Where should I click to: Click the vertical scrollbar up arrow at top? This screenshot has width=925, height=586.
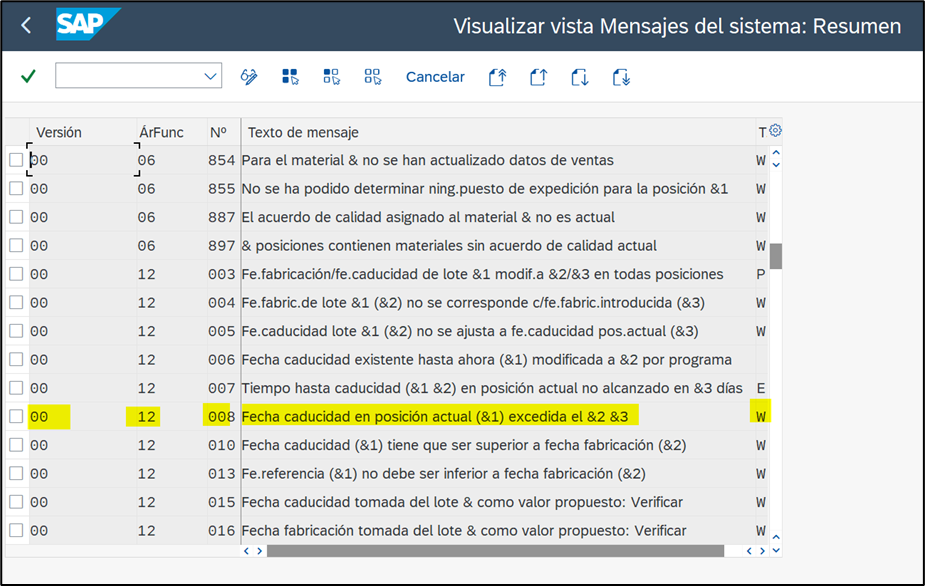776,153
